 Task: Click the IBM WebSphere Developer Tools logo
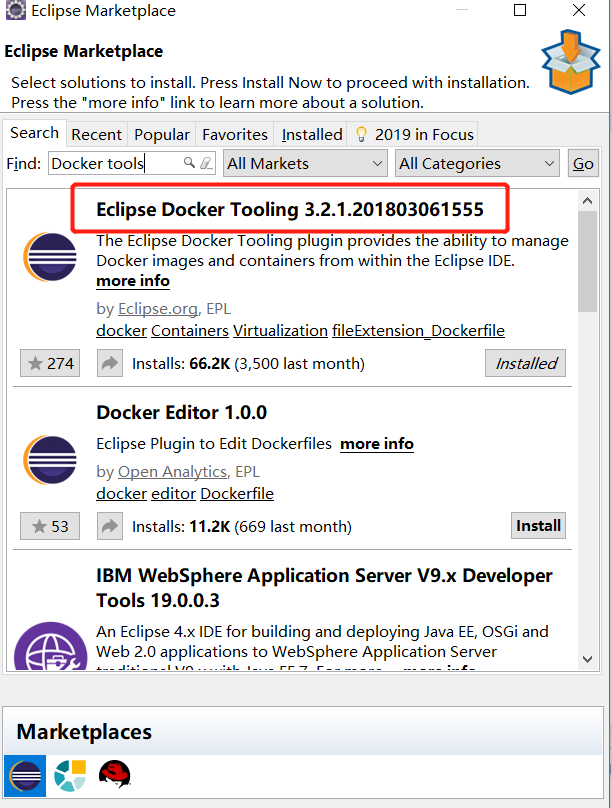(50, 646)
